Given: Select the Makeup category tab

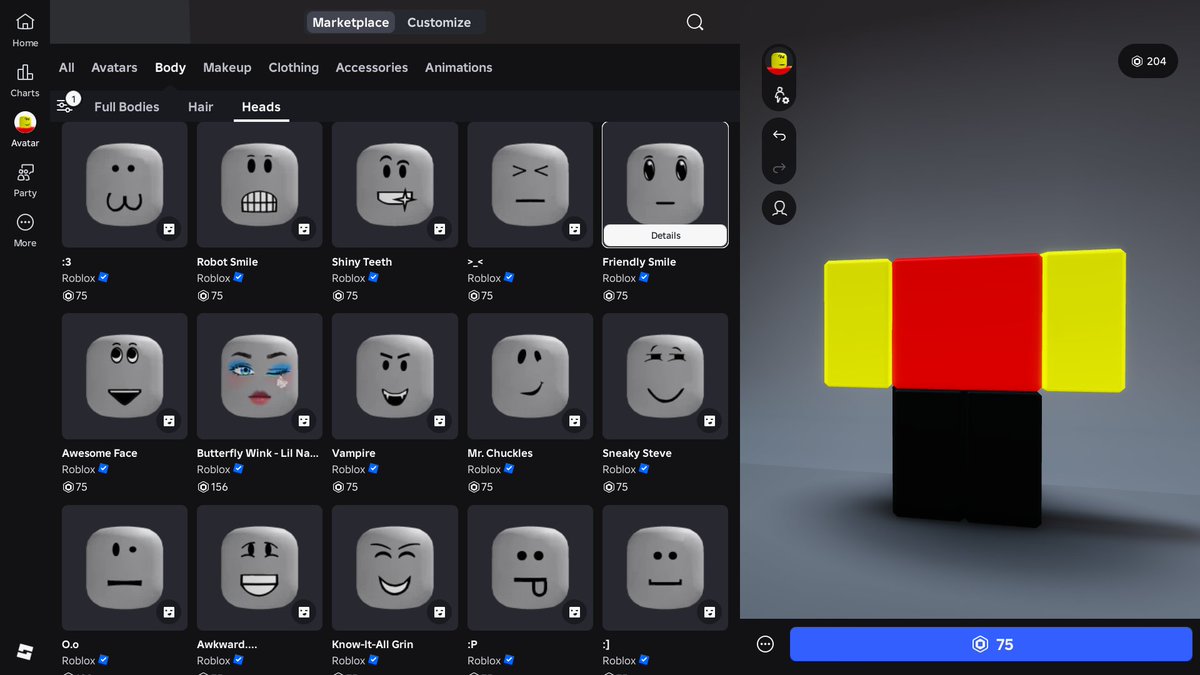Looking at the screenshot, I should pos(227,67).
